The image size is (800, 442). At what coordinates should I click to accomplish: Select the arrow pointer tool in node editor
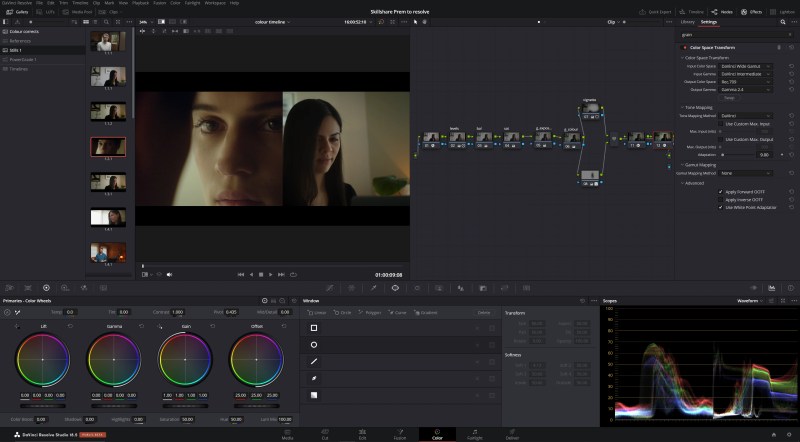tap(415, 22)
